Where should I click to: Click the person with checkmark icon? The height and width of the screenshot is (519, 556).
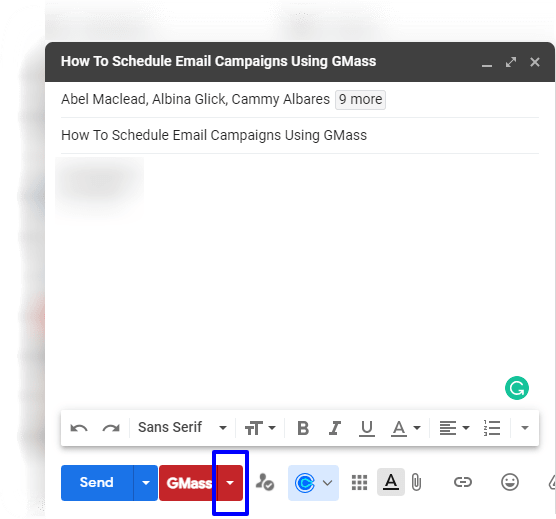pyautogui.click(x=265, y=482)
